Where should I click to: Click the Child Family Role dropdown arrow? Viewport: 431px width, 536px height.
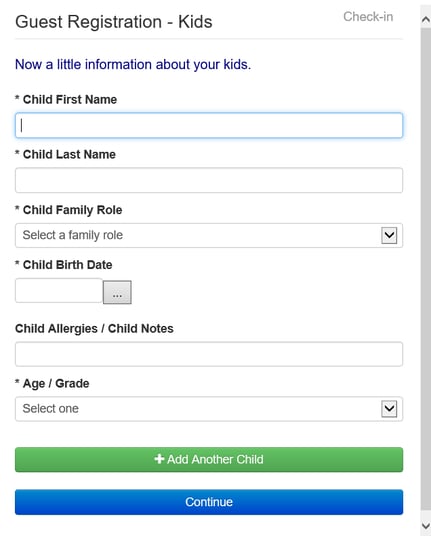click(389, 236)
